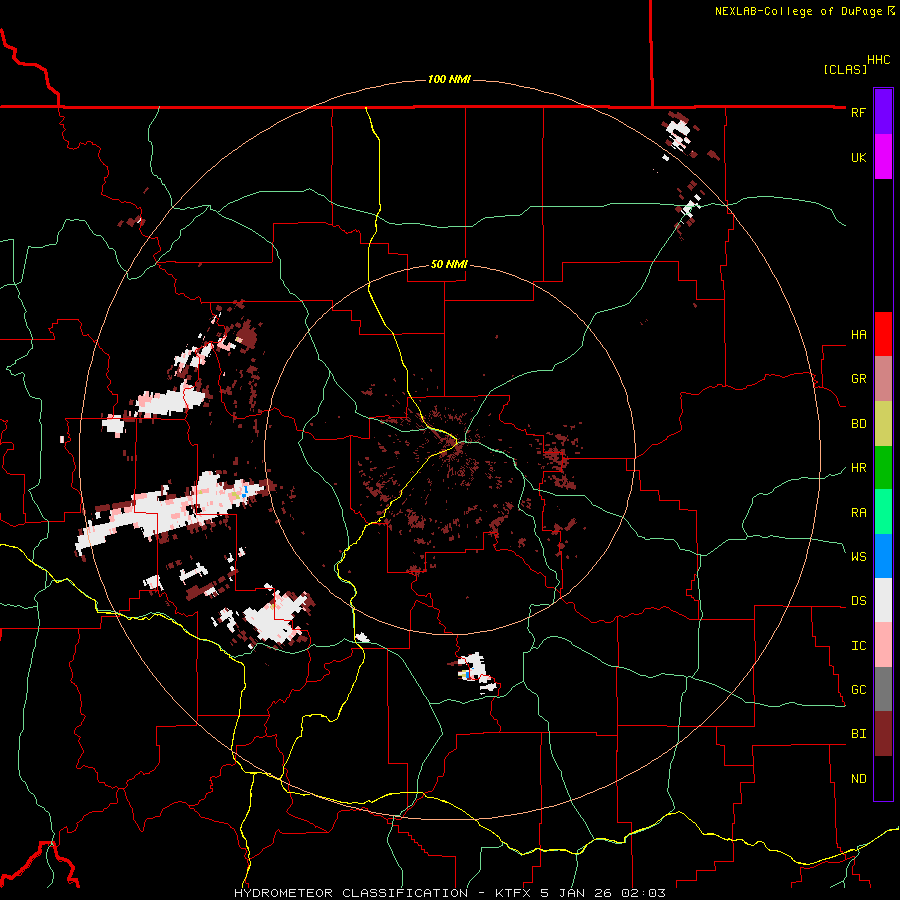Click the ND black legend swatch
The width and height of the screenshot is (900, 900).
(x=883, y=778)
